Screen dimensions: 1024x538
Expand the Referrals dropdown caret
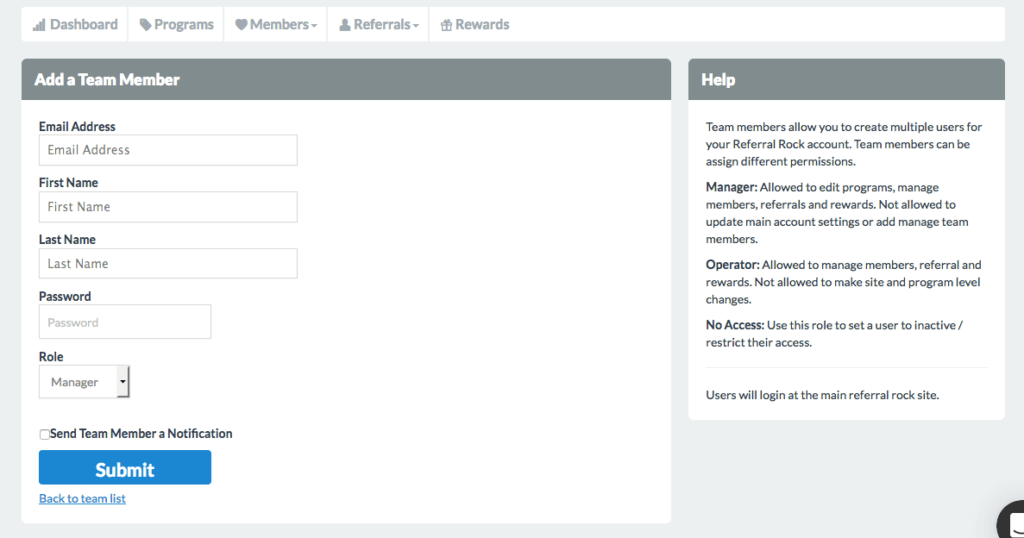pyautogui.click(x=415, y=26)
